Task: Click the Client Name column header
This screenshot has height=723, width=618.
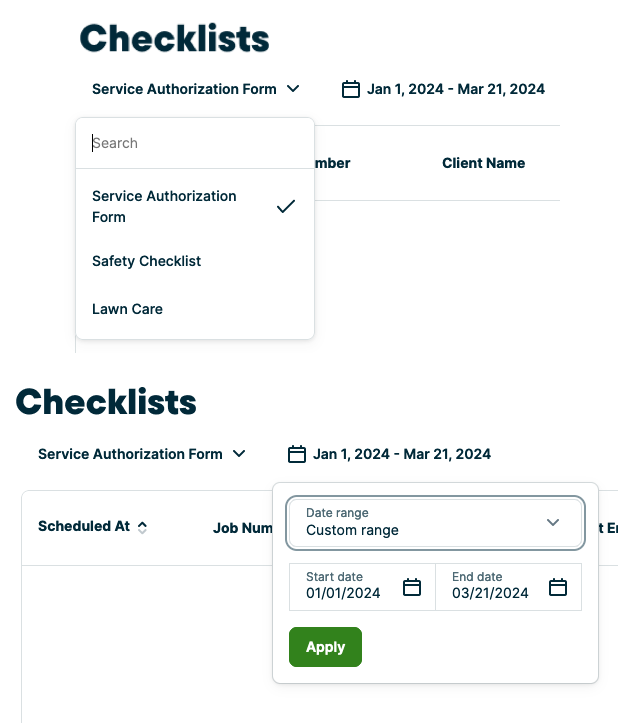Action: 483,163
